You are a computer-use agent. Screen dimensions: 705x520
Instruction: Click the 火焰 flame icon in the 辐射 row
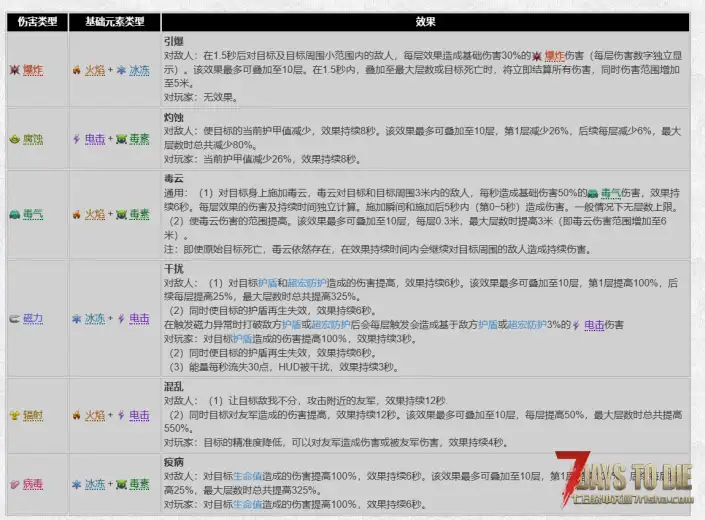(77, 415)
